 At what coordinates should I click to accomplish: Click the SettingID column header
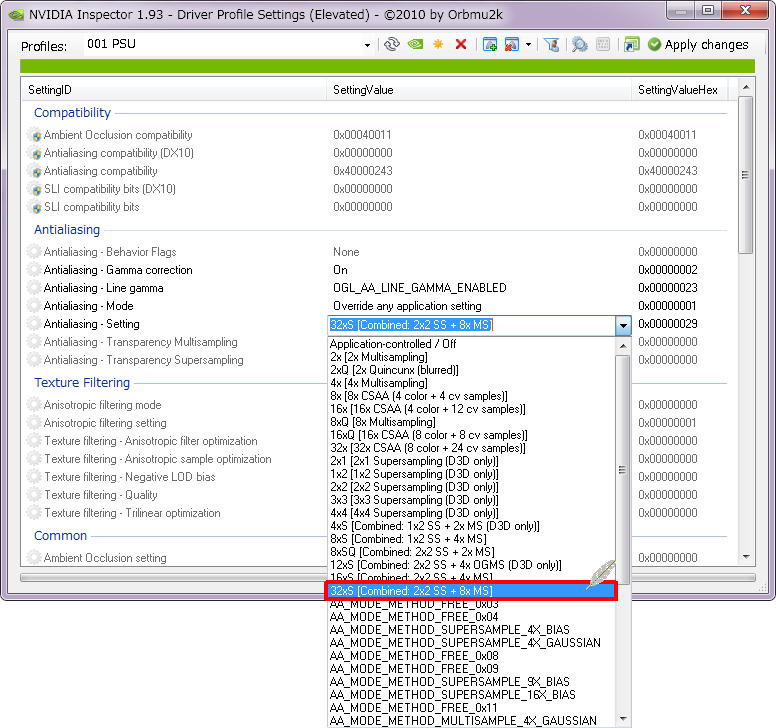[174, 90]
